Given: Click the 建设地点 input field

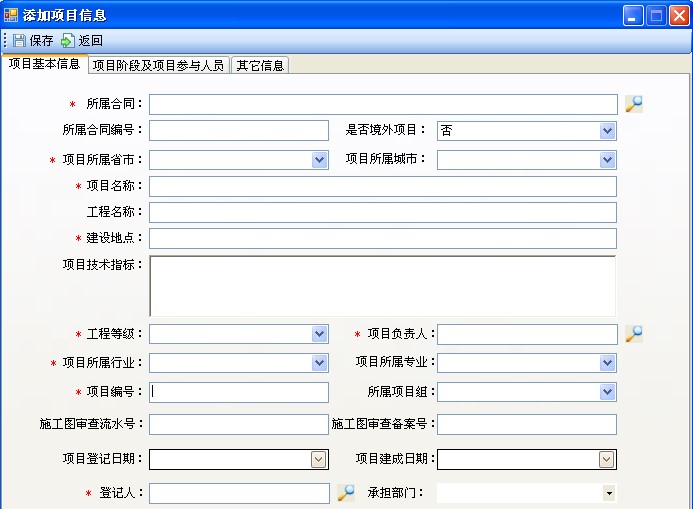Looking at the screenshot, I should (382, 238).
